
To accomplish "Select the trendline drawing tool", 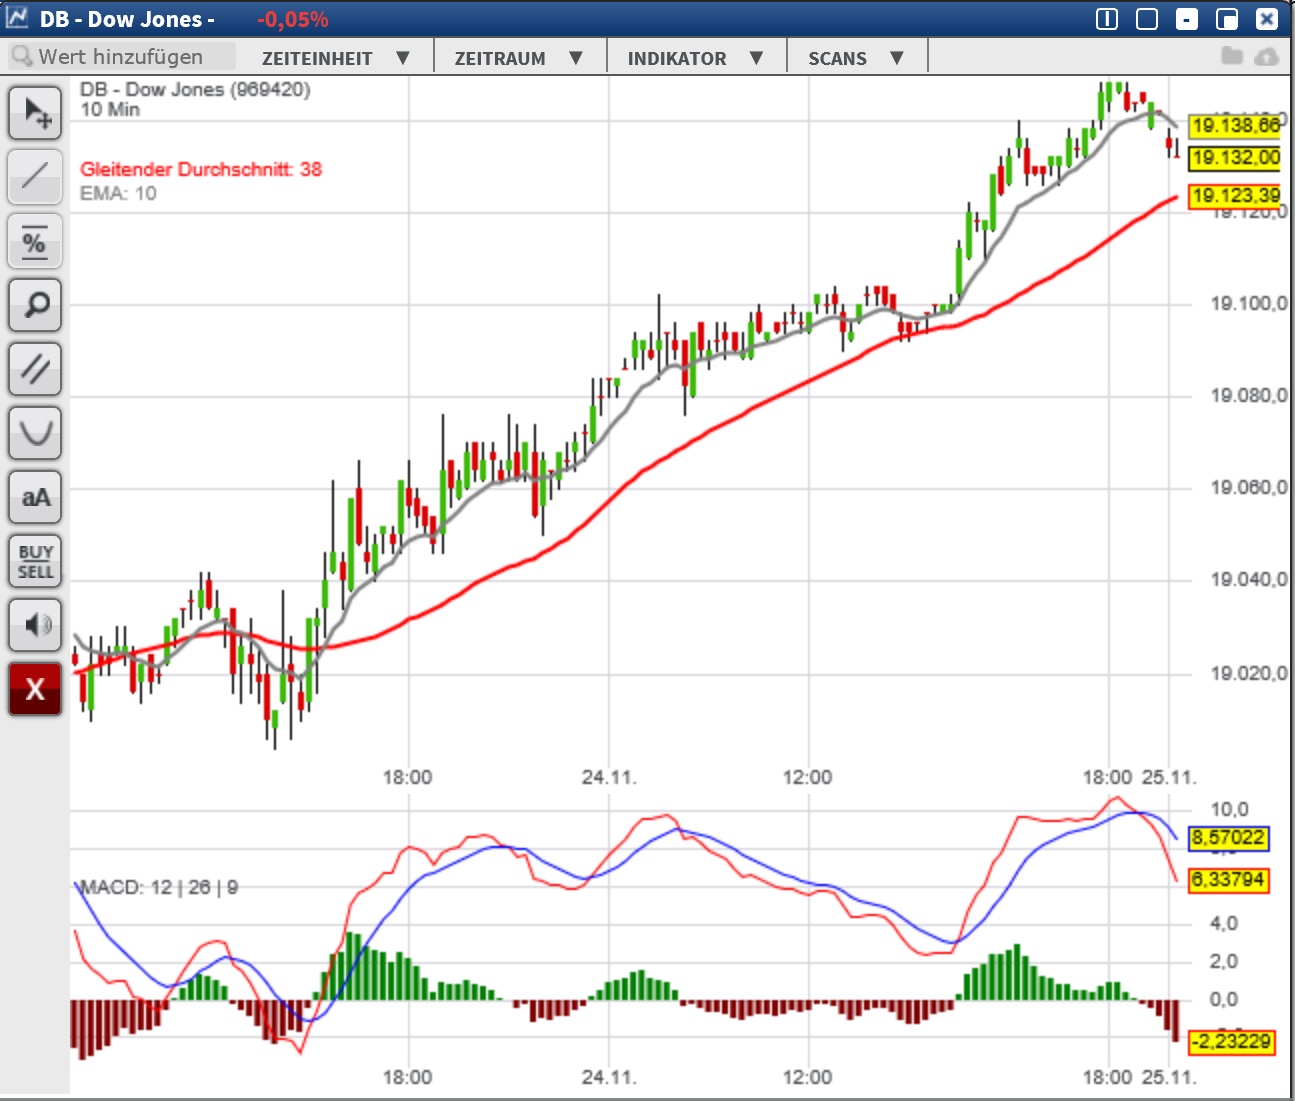I will (35, 177).
